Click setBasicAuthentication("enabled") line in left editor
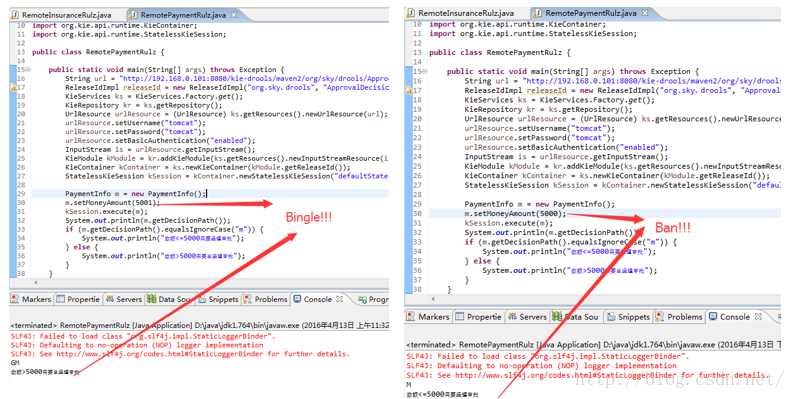 point(160,141)
